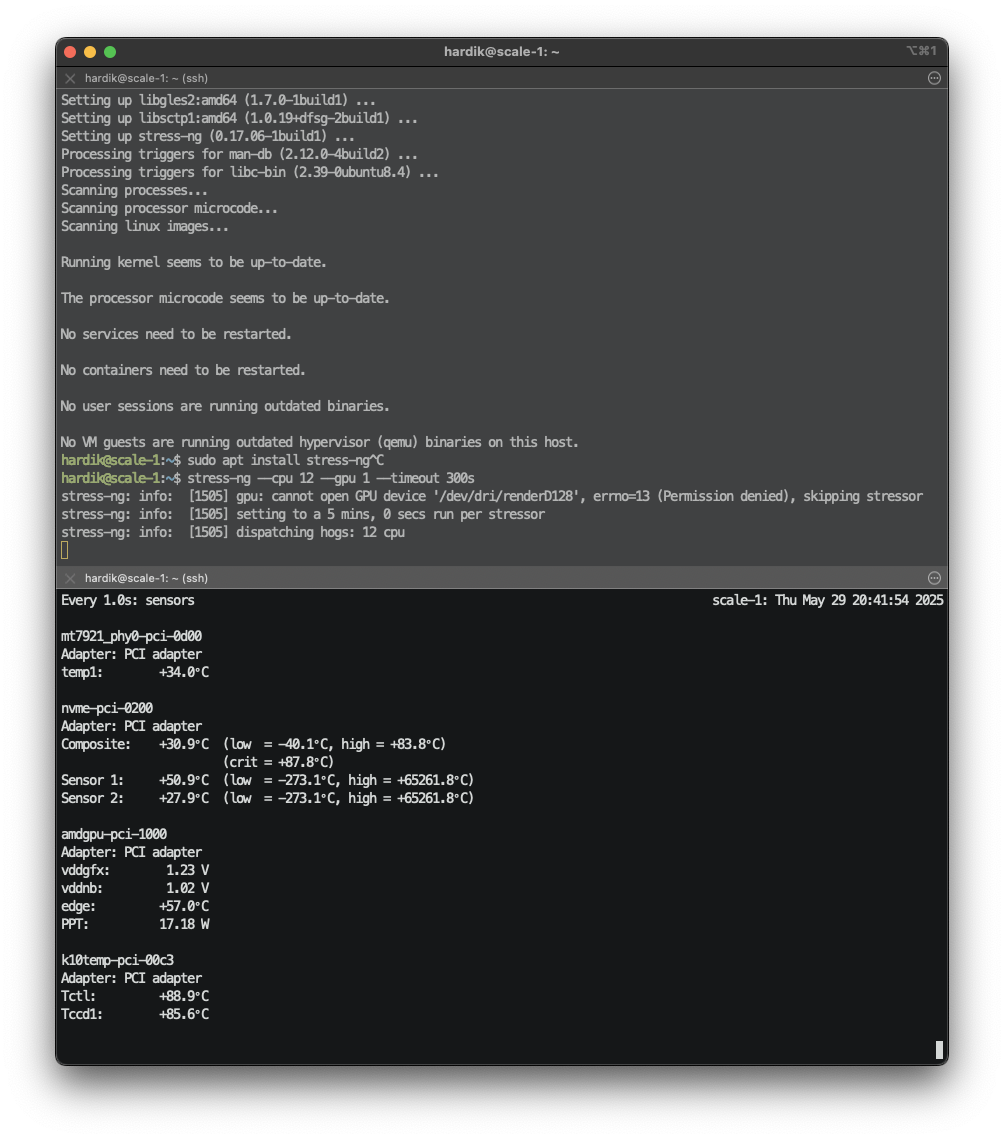Image resolution: width=1004 pixels, height=1139 pixels.
Task: Click 'setting to a 5 mins, 0 secs run per stressor' line
Action: [303, 514]
